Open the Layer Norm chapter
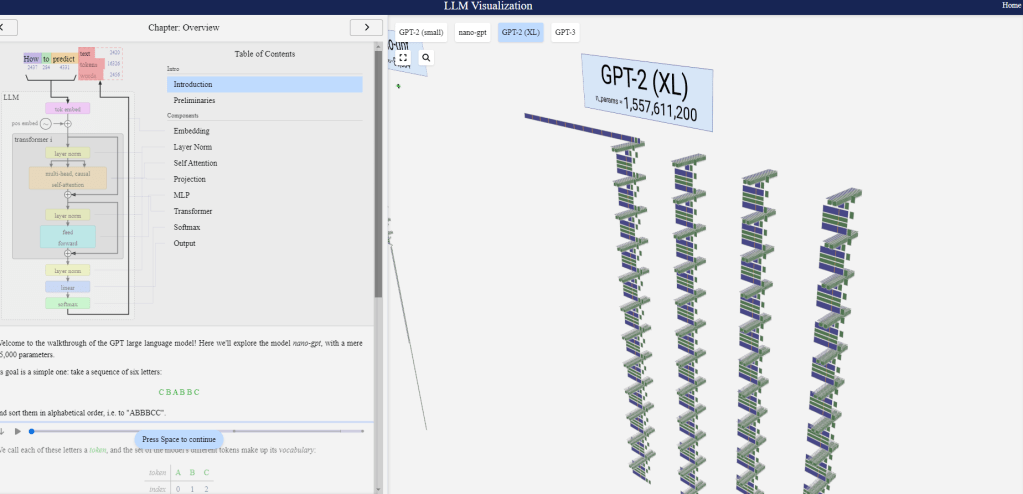 coord(192,147)
